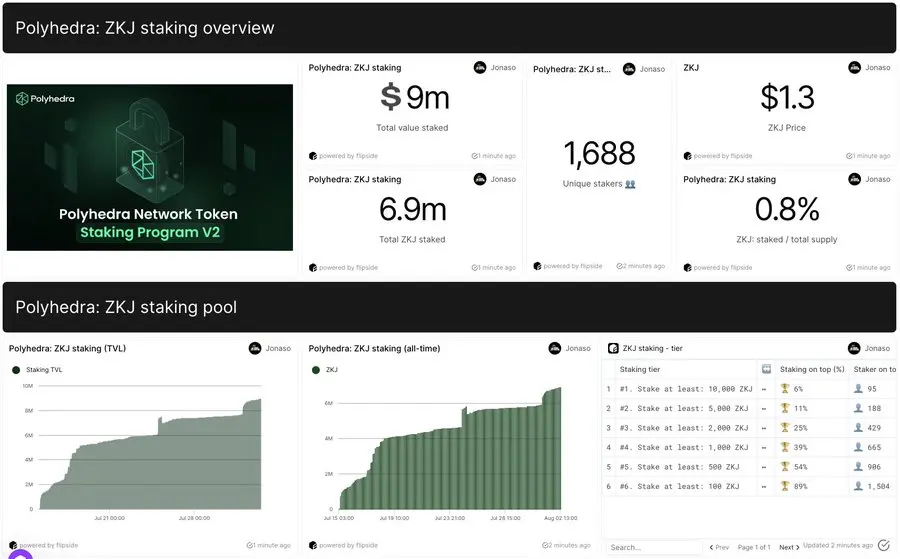
Task: Click the collapse column icon in tier table header
Action: tap(766, 369)
